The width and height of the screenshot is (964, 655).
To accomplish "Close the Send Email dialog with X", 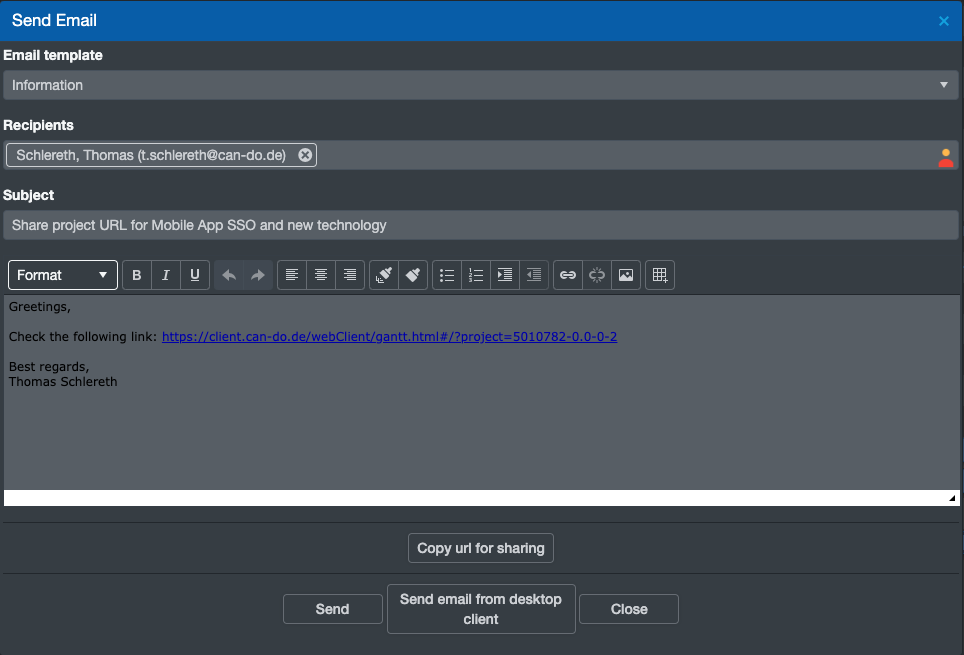I will tap(944, 21).
